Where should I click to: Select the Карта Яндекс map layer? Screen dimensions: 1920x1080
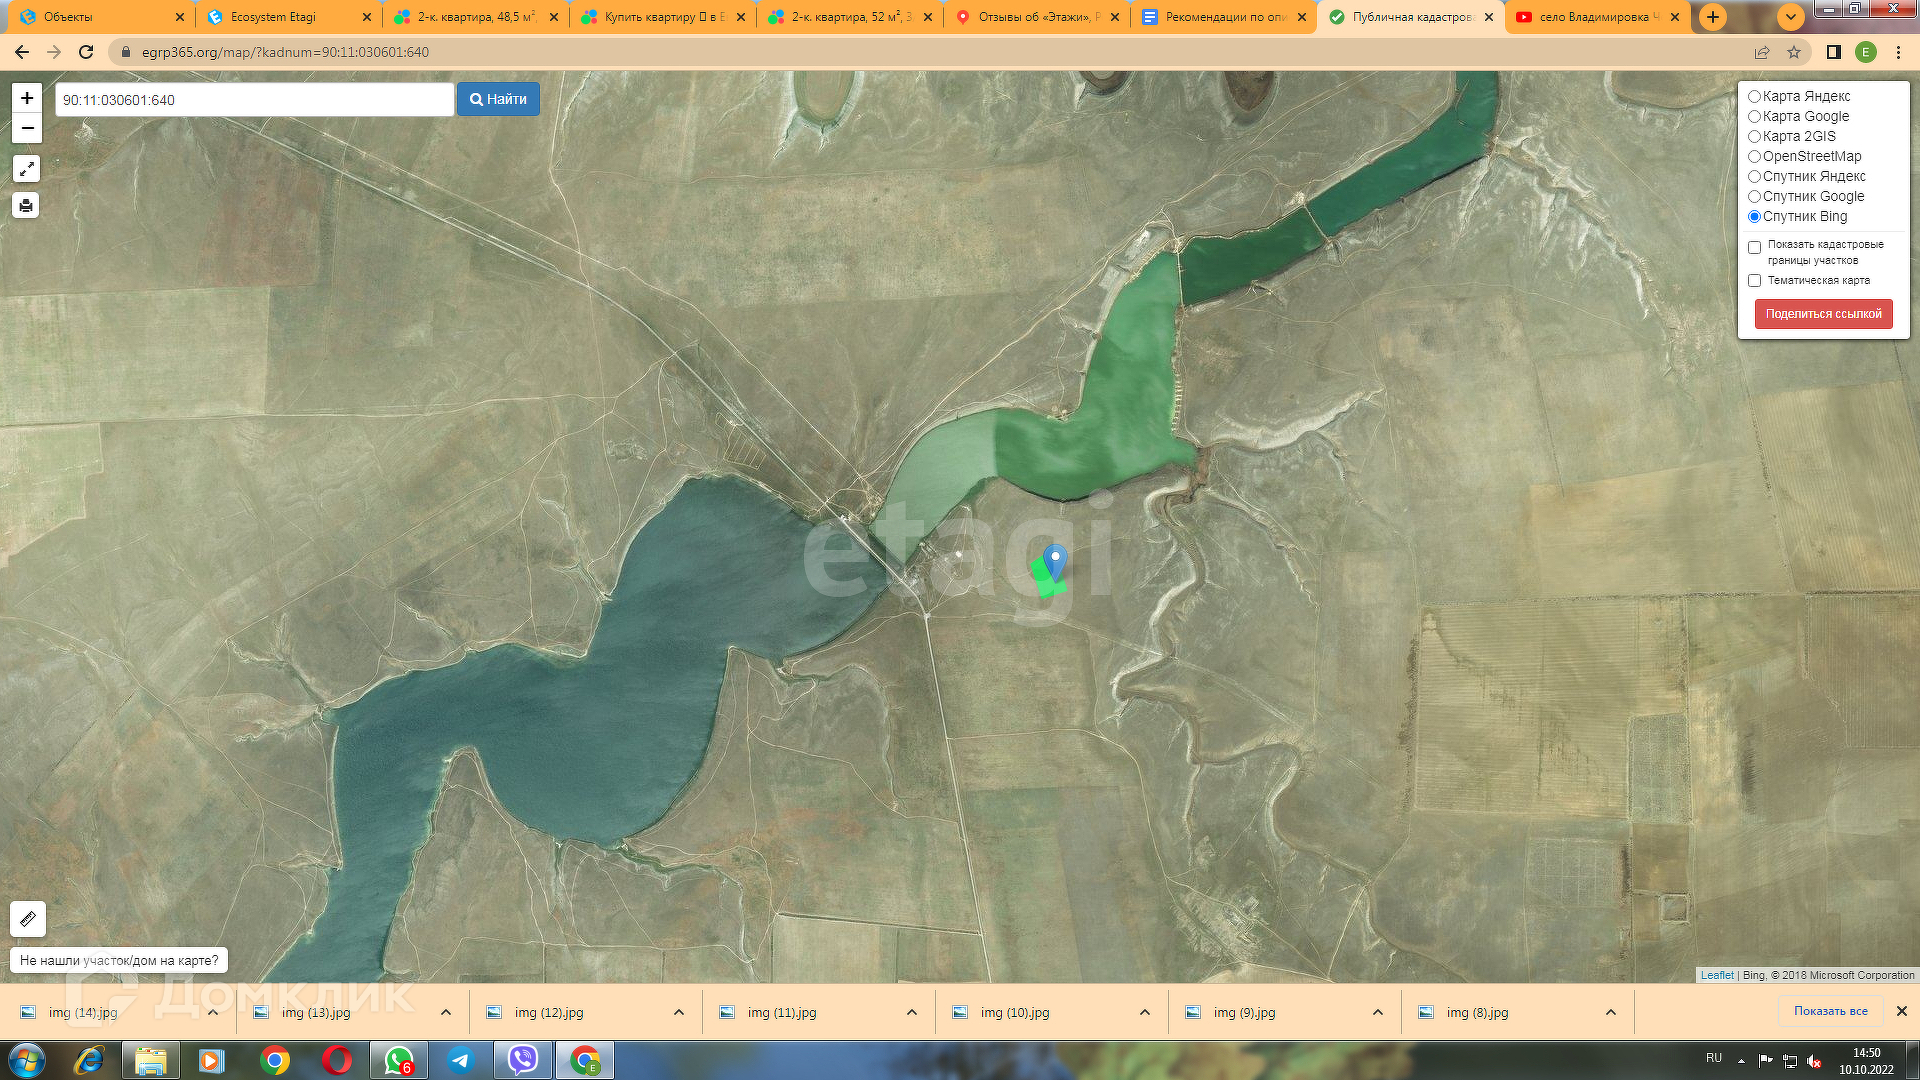pos(1754,97)
